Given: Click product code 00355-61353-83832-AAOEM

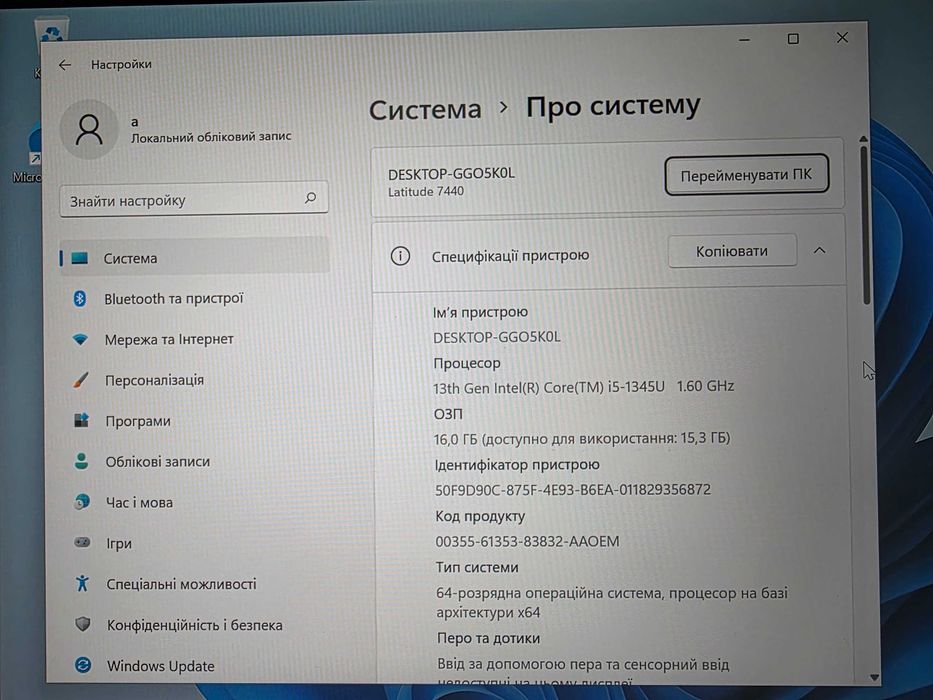Looking at the screenshot, I should tap(527, 541).
